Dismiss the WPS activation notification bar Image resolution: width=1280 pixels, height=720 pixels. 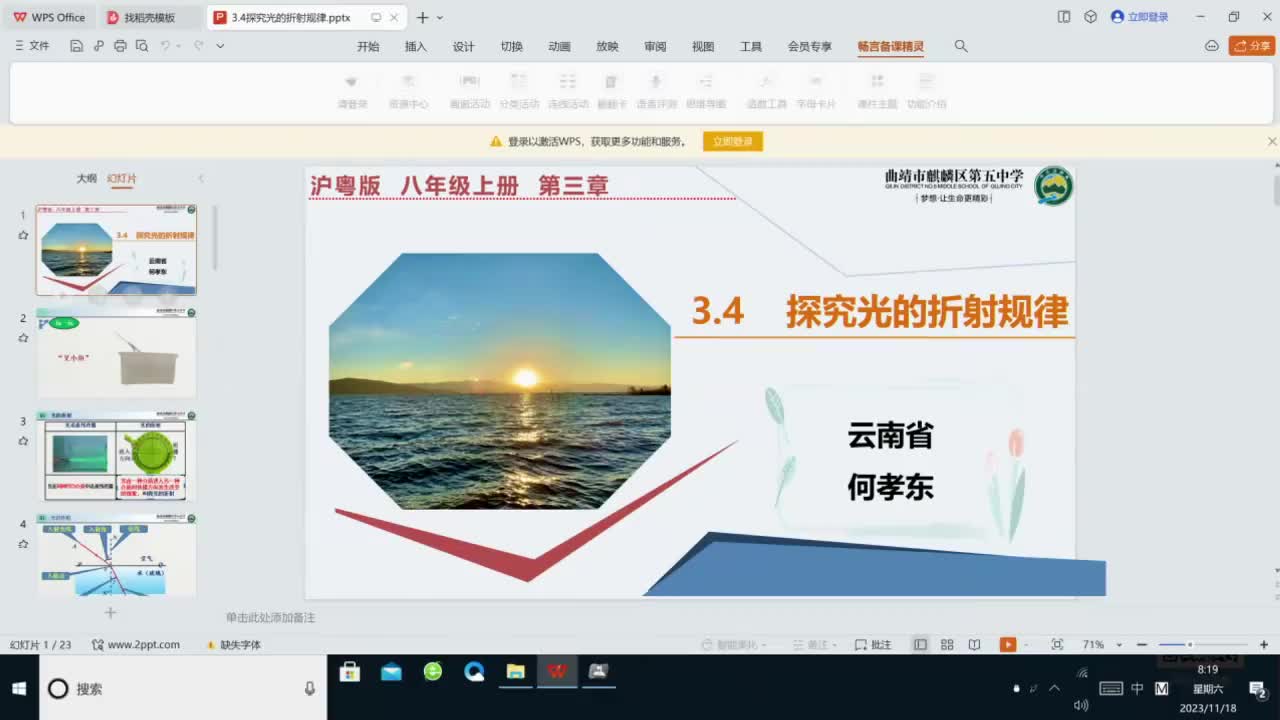[1272, 142]
